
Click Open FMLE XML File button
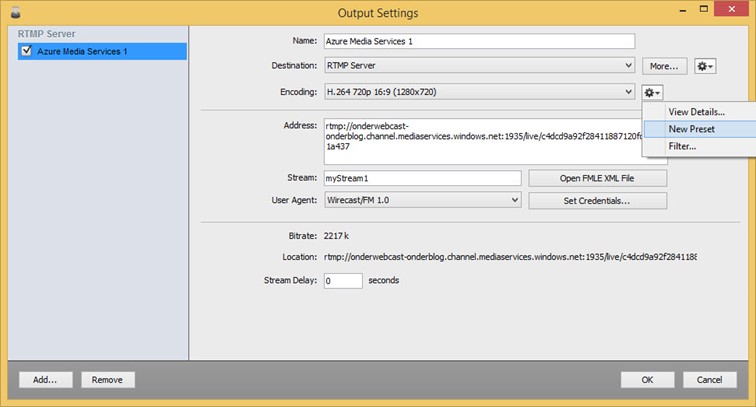(597, 178)
